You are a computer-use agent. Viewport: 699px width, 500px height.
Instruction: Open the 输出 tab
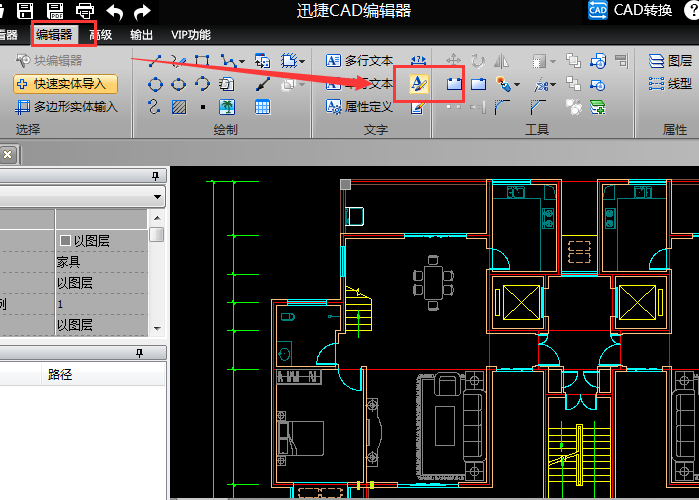click(x=141, y=35)
